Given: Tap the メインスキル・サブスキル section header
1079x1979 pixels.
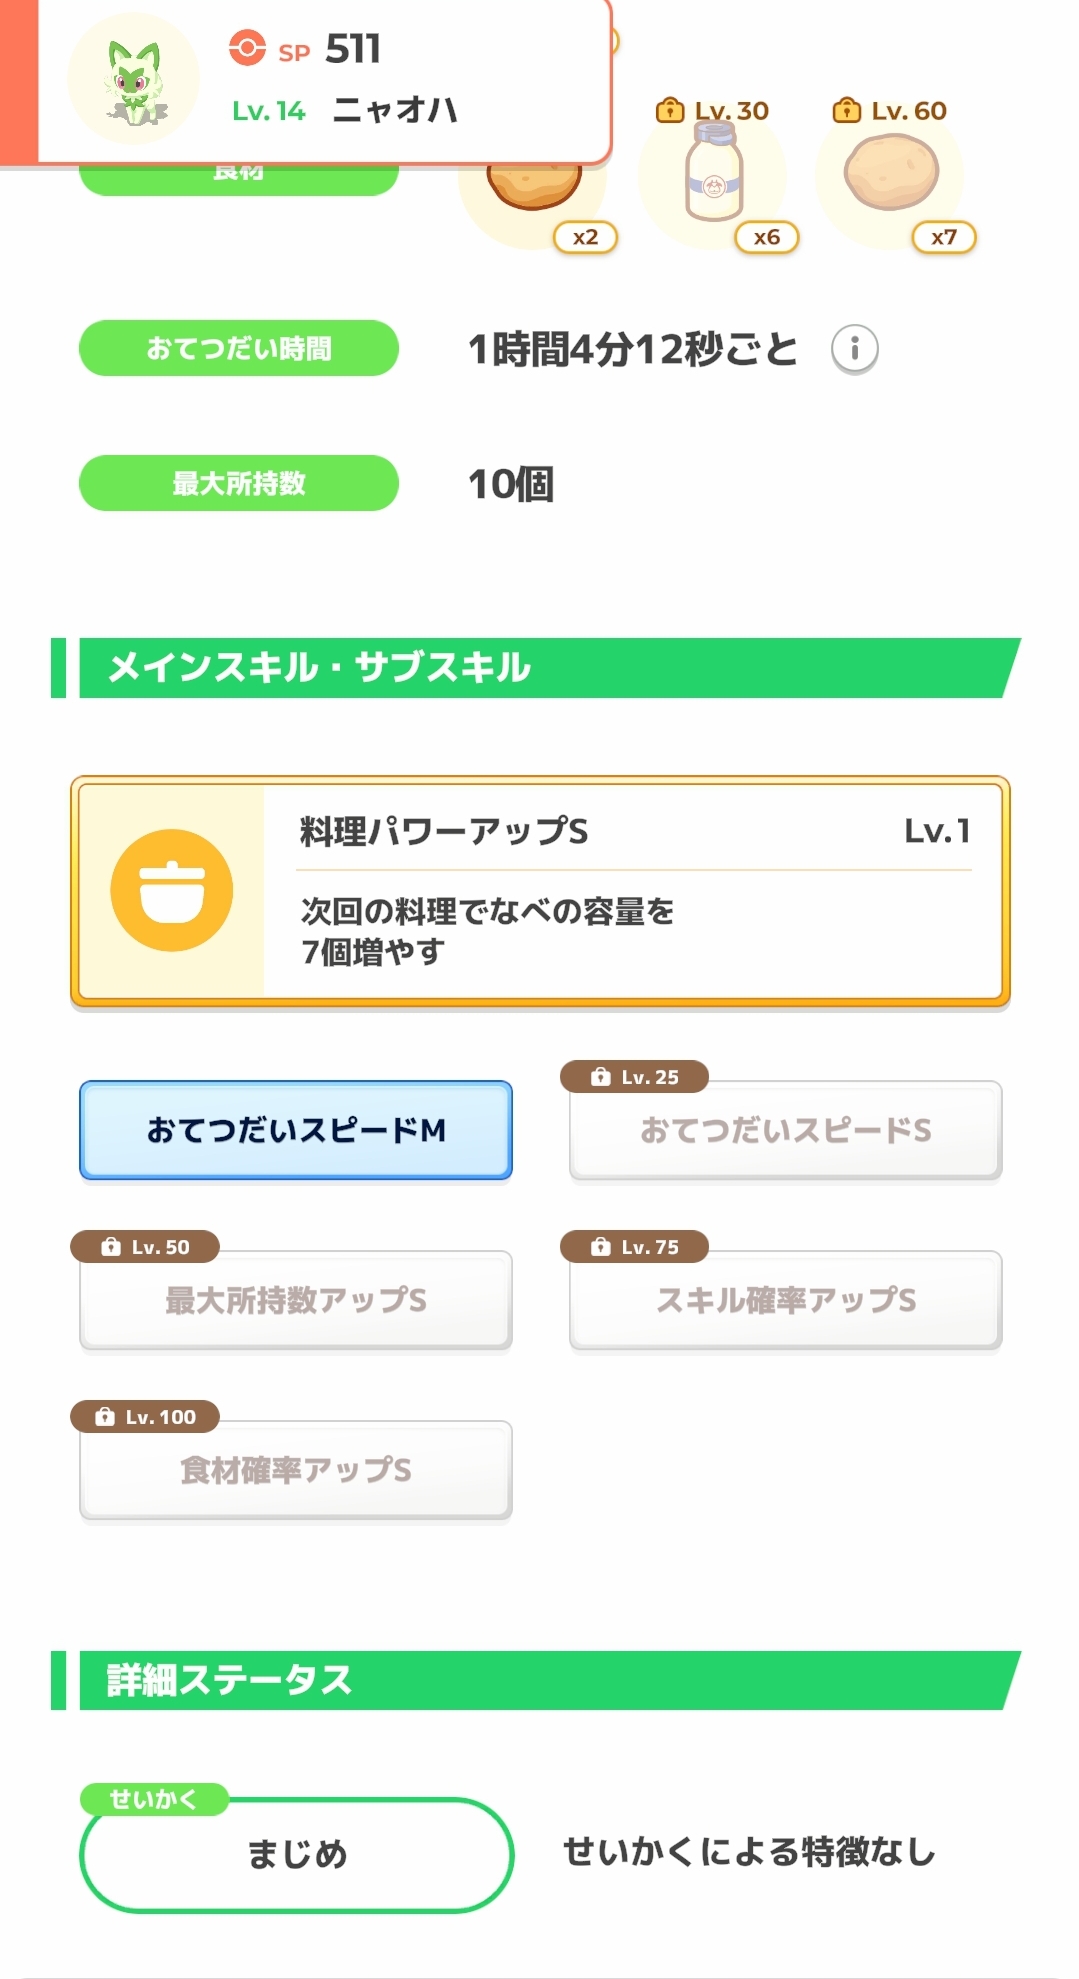Looking at the screenshot, I should 540,668.
